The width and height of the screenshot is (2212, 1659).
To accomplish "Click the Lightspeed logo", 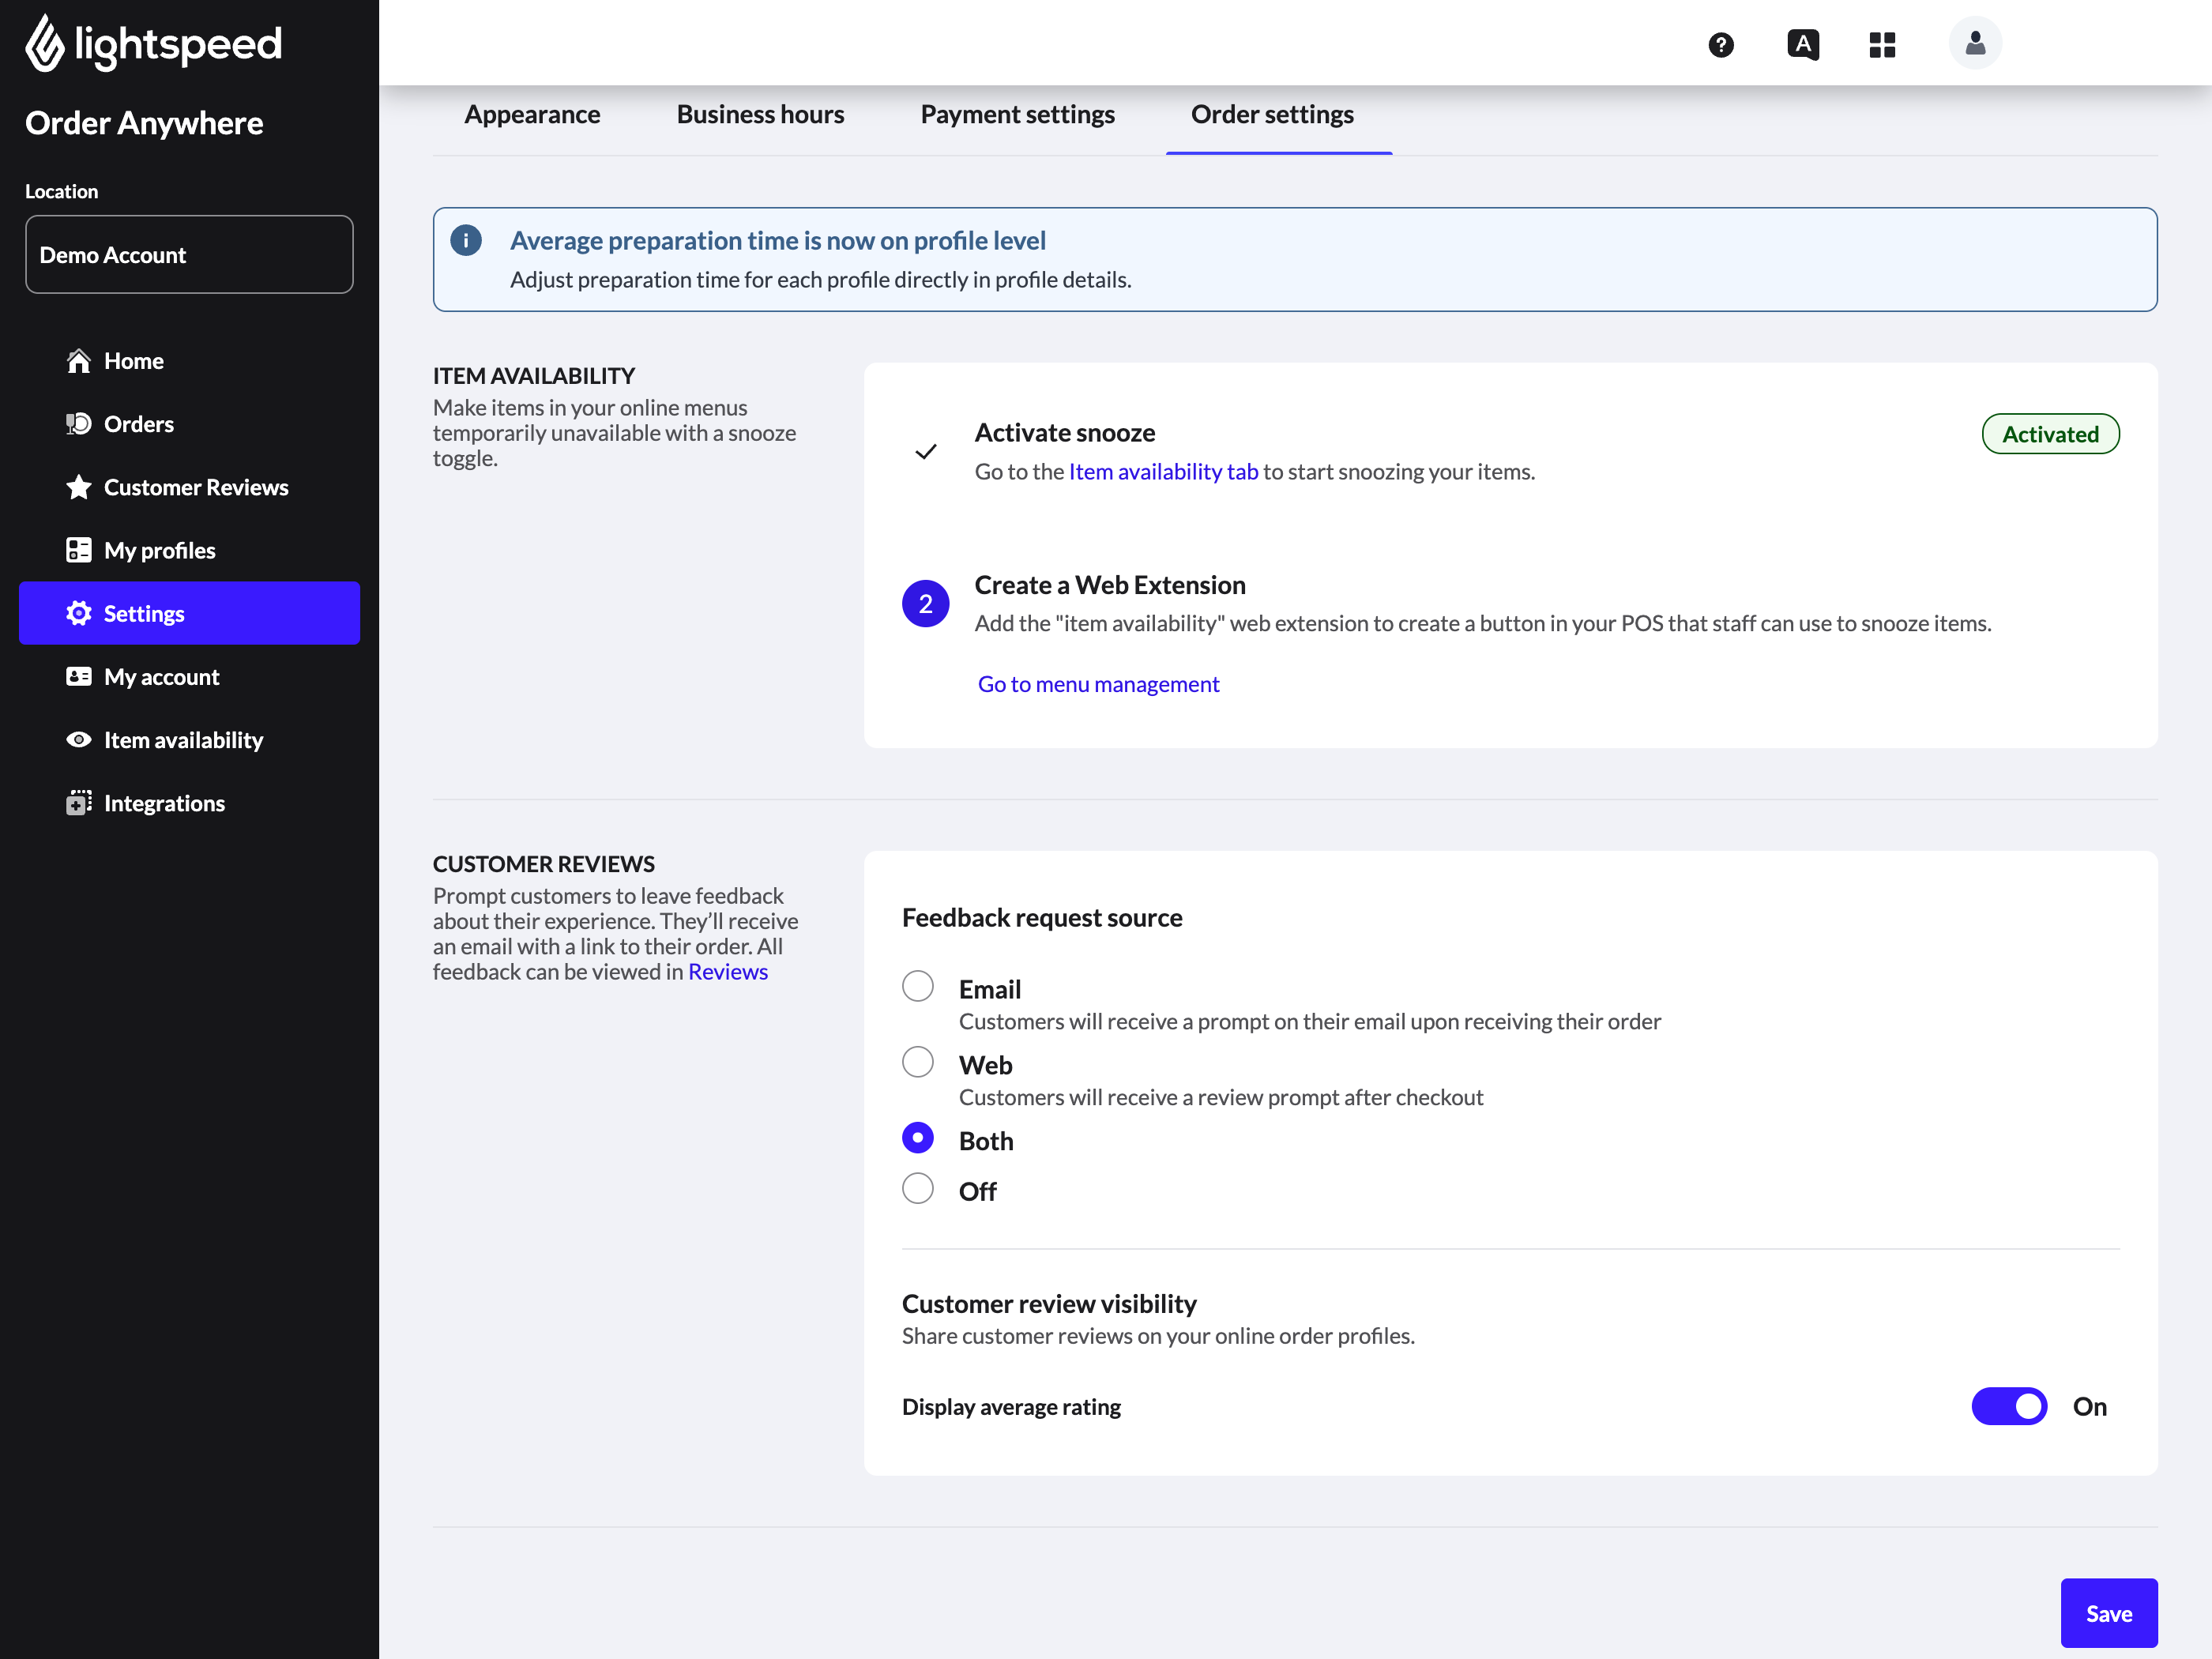I will pyautogui.click(x=152, y=43).
